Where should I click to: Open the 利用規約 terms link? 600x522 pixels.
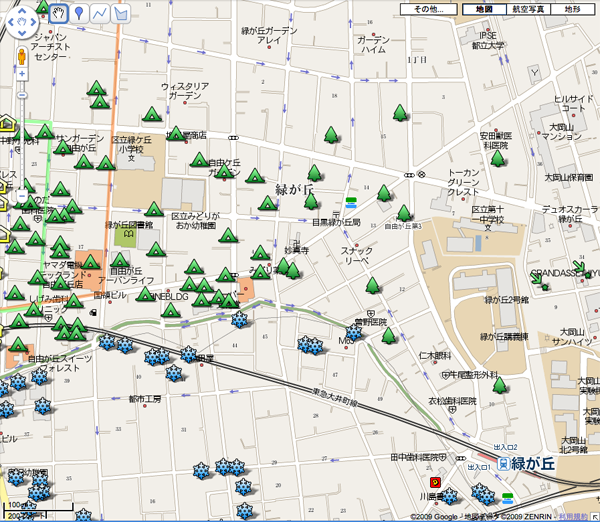click(x=573, y=516)
